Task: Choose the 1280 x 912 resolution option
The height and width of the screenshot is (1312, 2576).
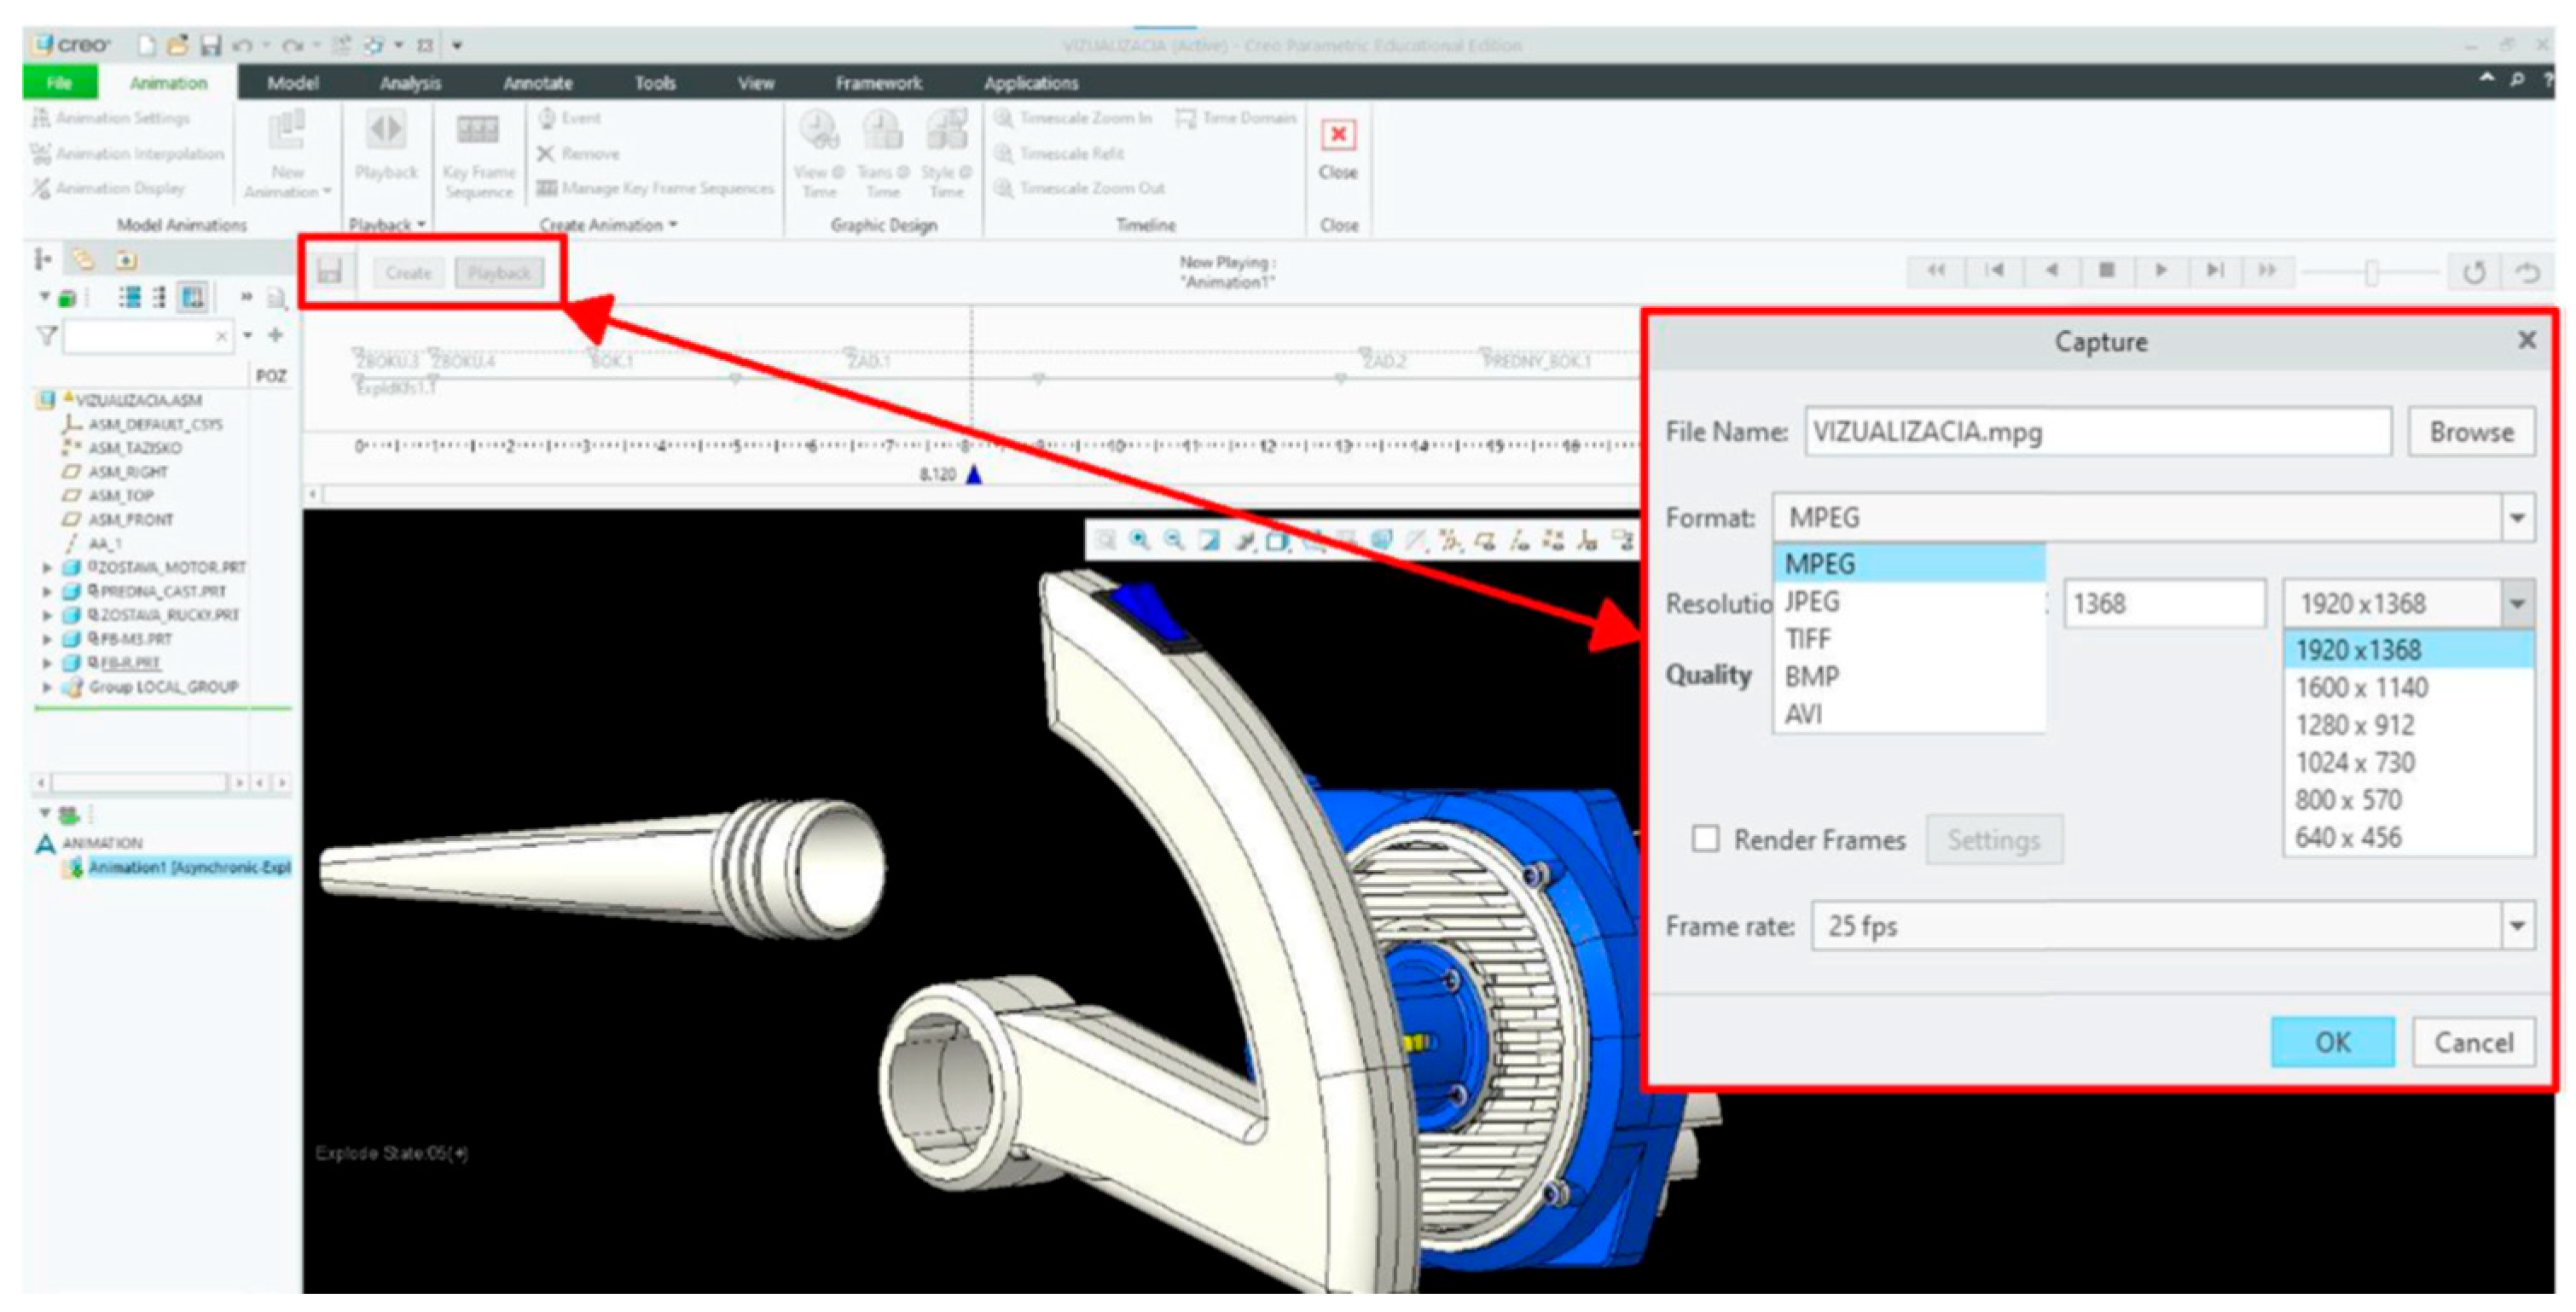Action: [2354, 725]
